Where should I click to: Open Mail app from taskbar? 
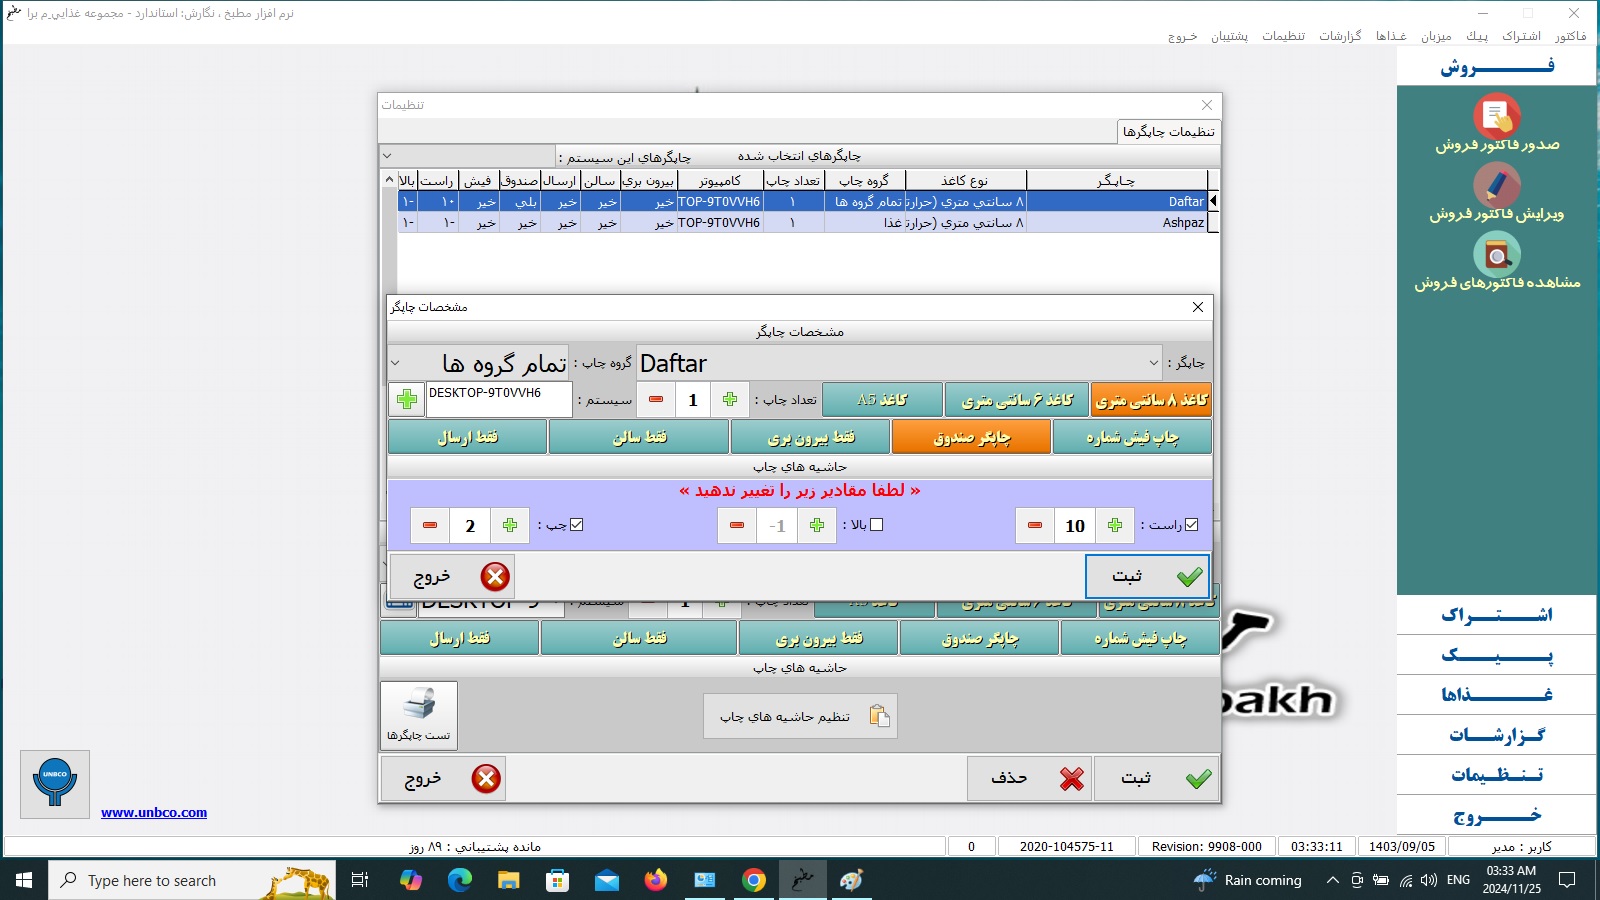607,880
